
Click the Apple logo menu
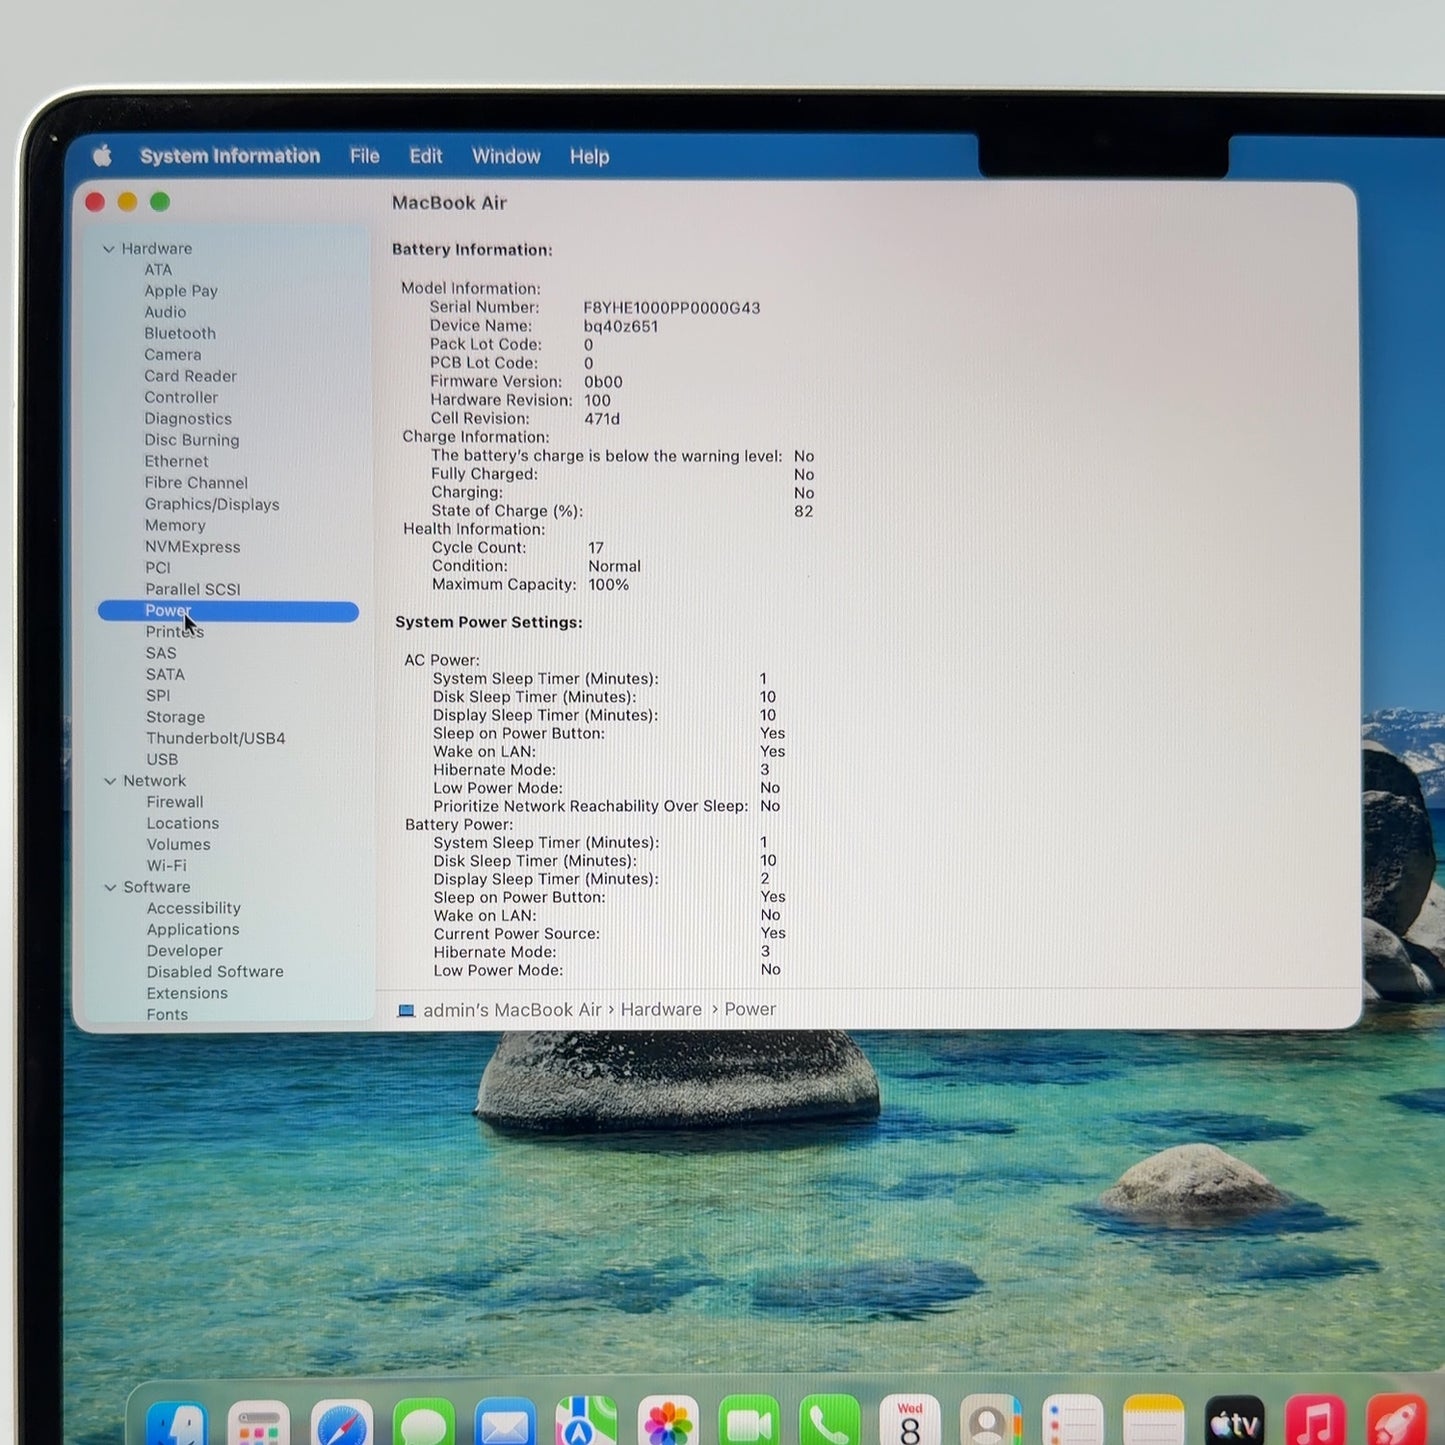coord(102,156)
